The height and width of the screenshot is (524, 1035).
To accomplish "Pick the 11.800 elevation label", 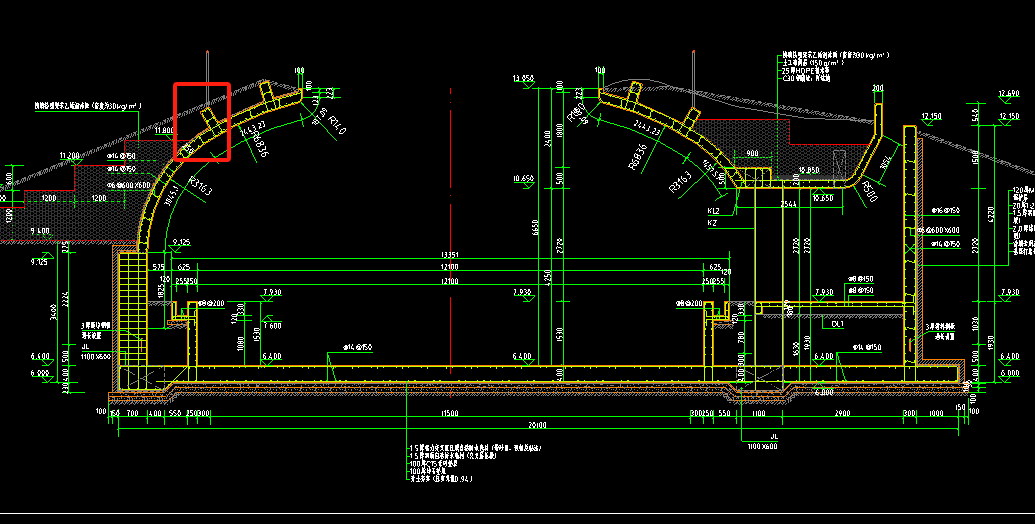I will click(164, 131).
